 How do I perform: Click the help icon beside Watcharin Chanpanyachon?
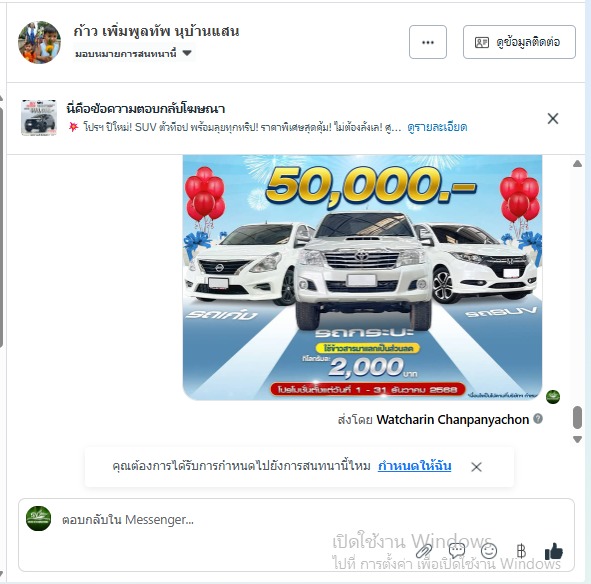(538, 418)
